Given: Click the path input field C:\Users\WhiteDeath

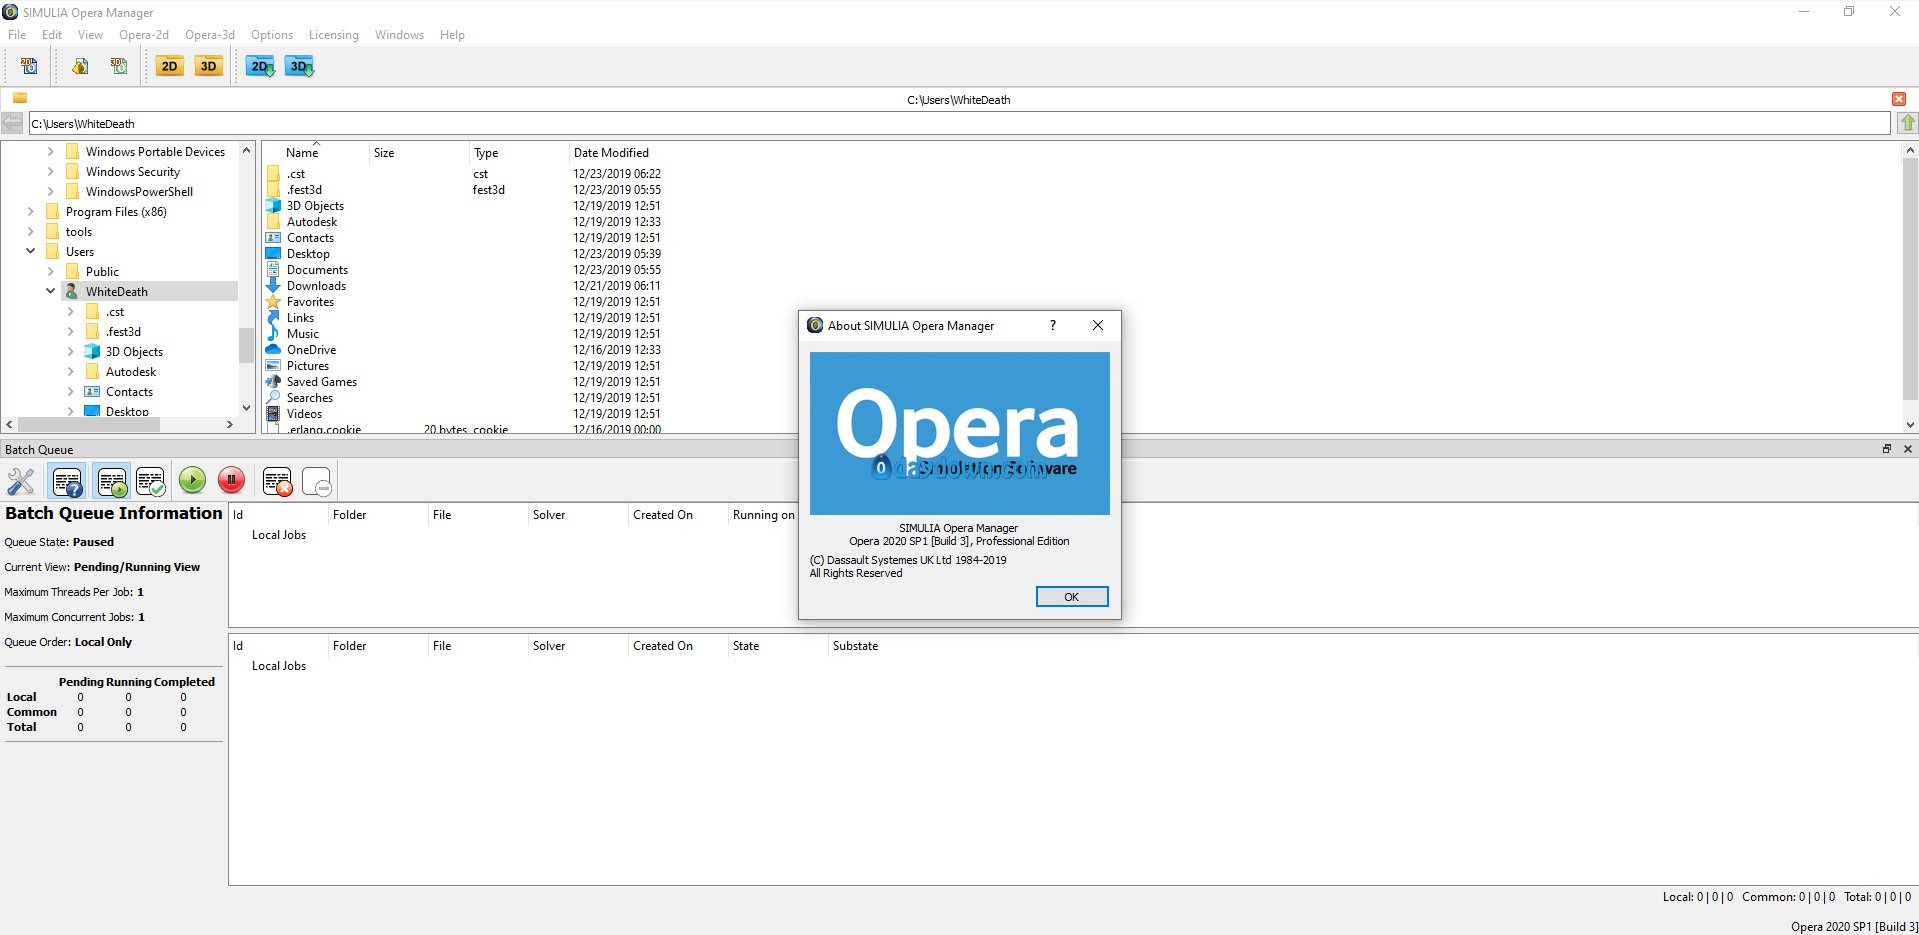Looking at the screenshot, I should point(959,123).
